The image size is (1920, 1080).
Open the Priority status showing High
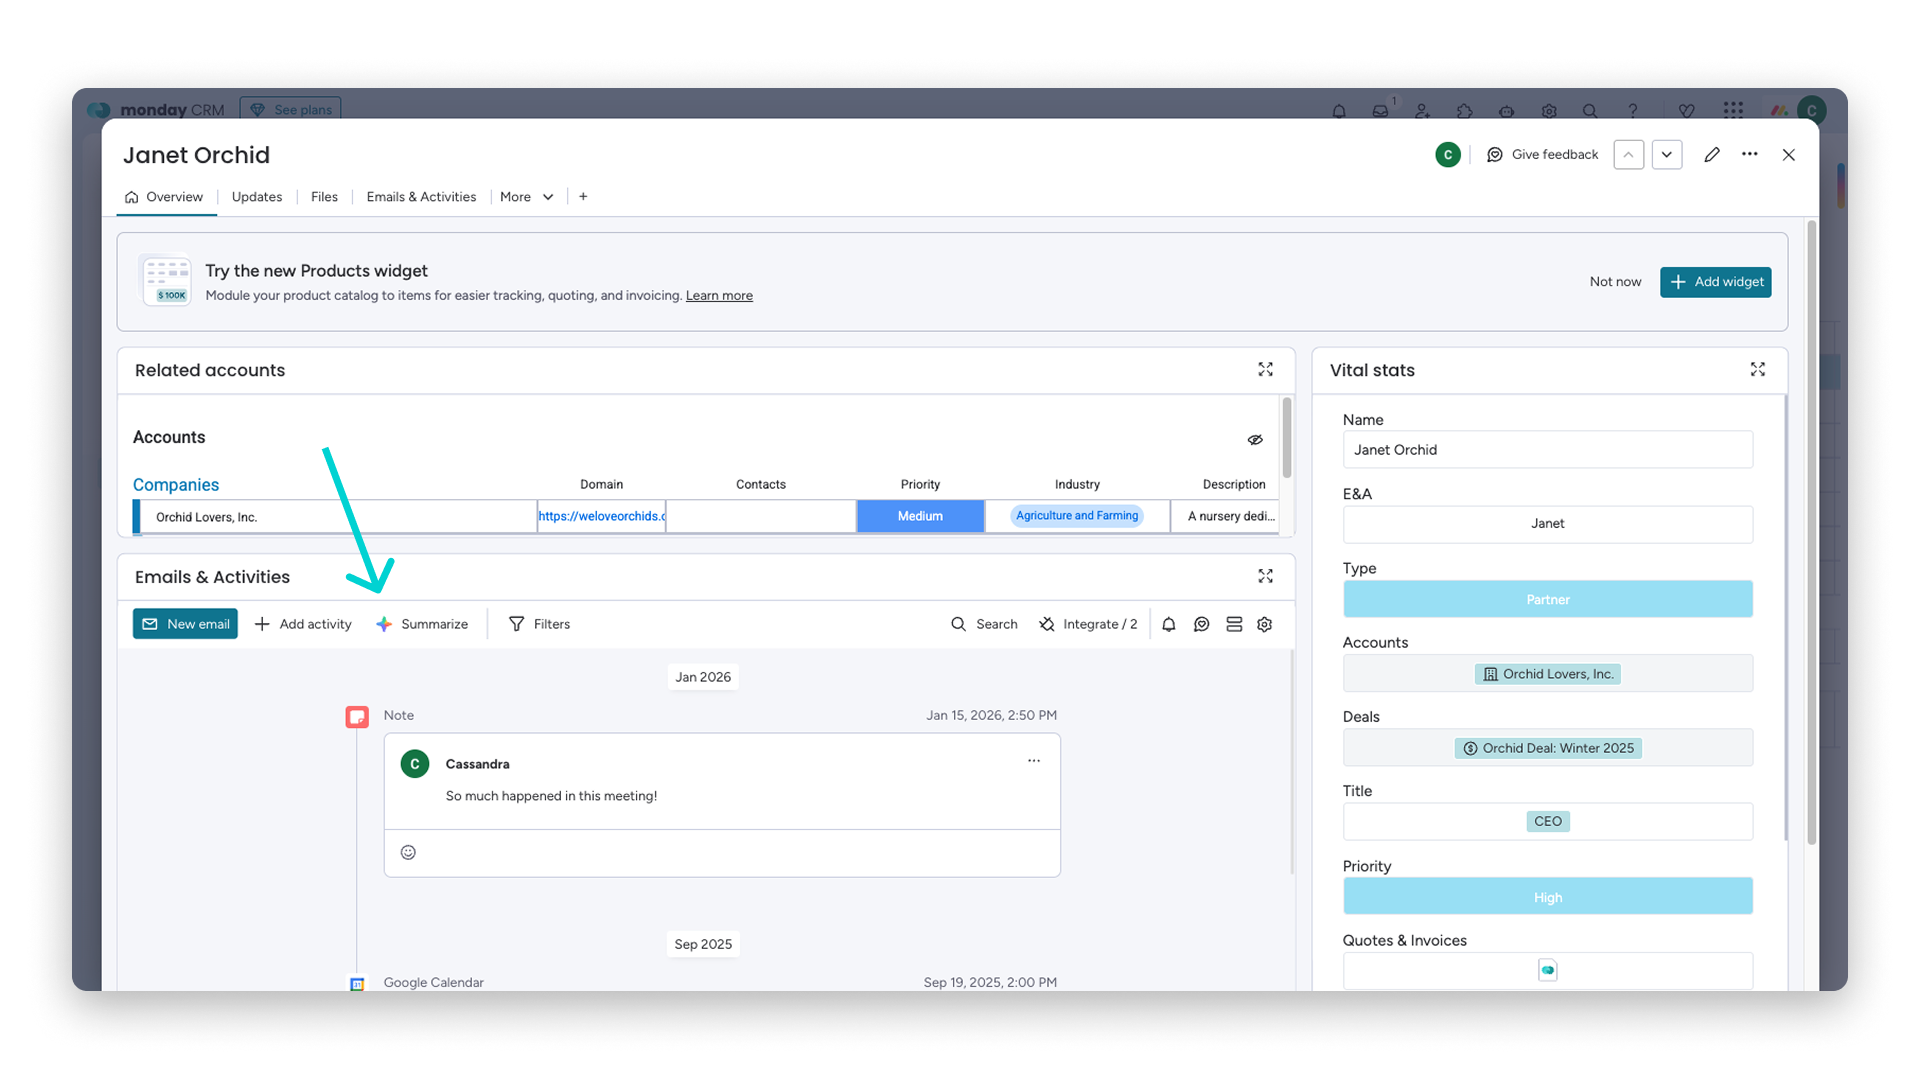[1548, 897]
